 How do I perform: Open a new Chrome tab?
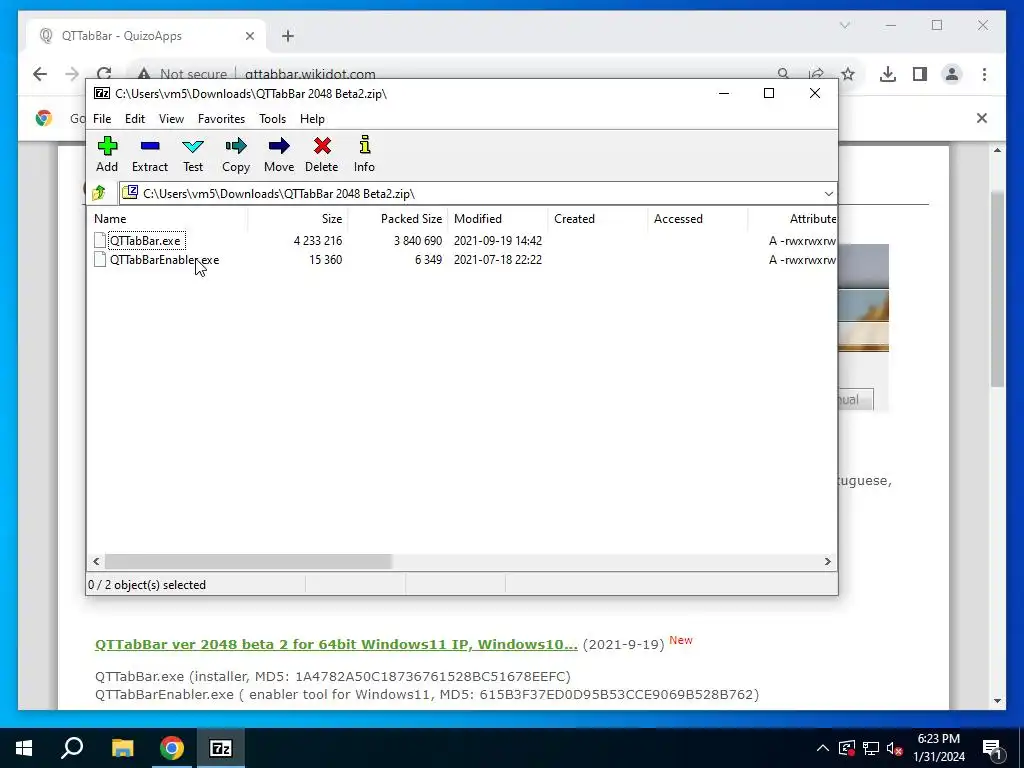click(288, 36)
